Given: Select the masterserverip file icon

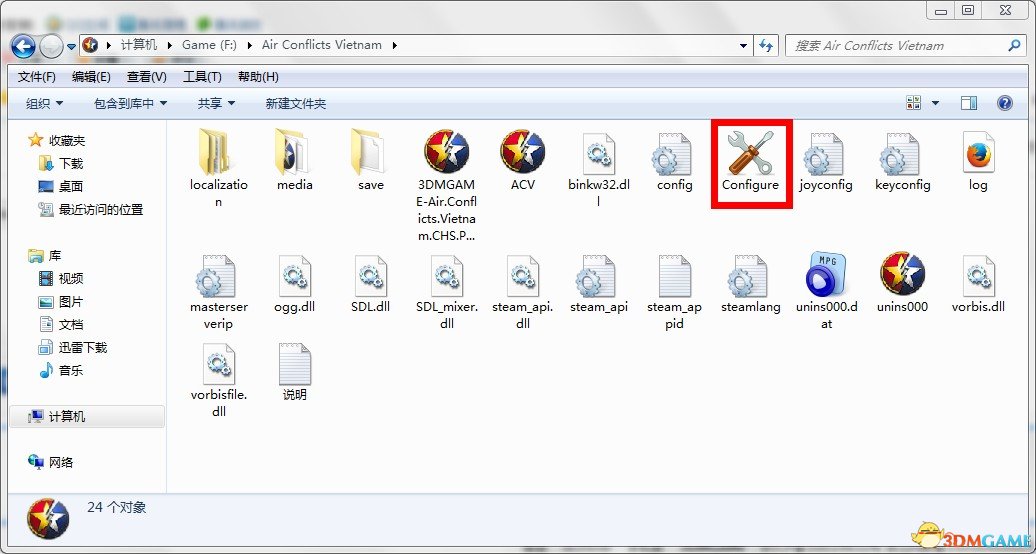Looking at the screenshot, I should [x=218, y=276].
